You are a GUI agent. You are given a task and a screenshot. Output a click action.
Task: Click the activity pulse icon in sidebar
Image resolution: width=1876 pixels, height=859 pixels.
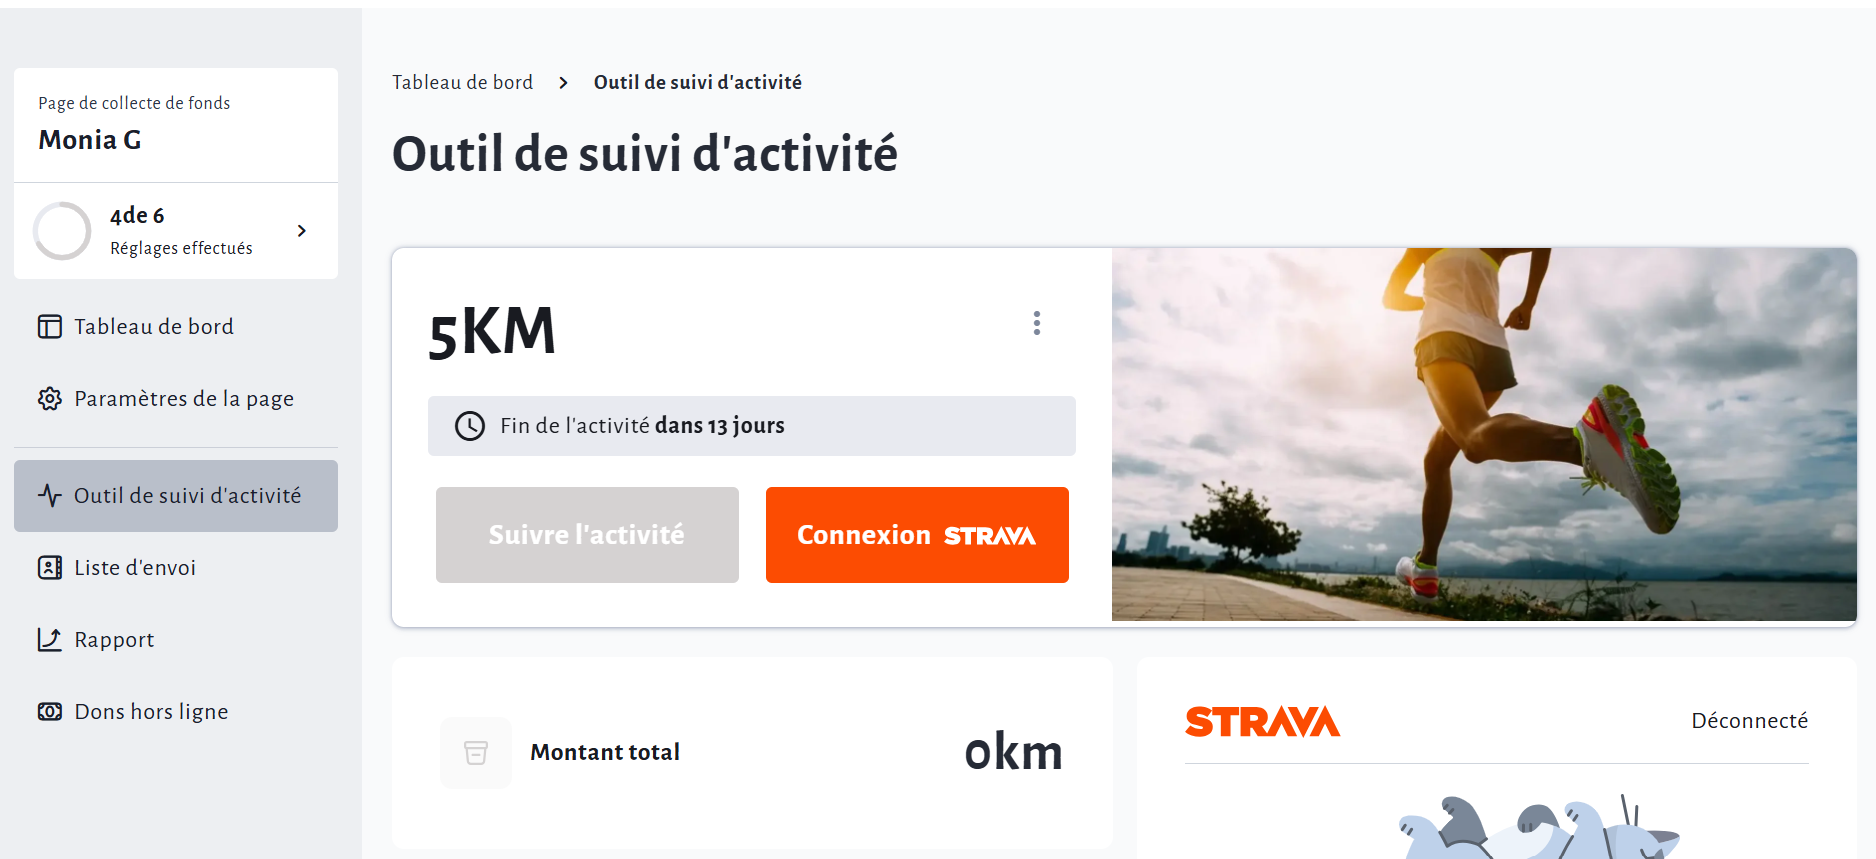coord(50,495)
